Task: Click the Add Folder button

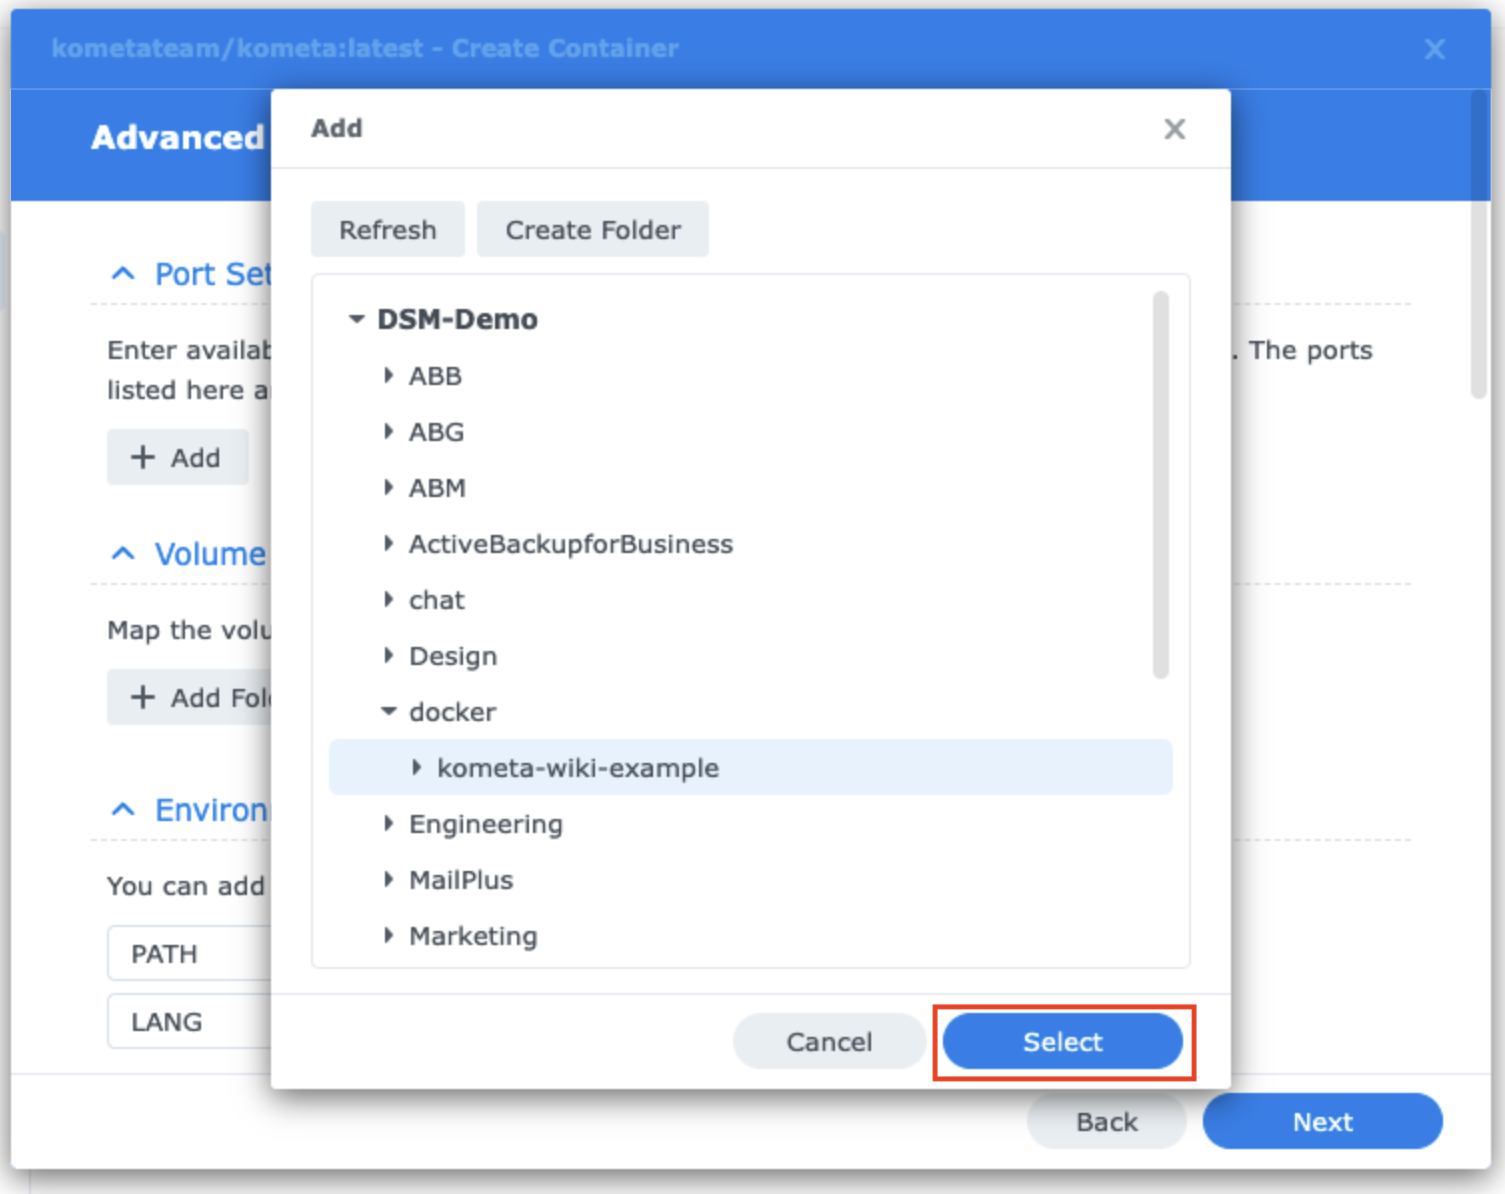Action: (190, 697)
